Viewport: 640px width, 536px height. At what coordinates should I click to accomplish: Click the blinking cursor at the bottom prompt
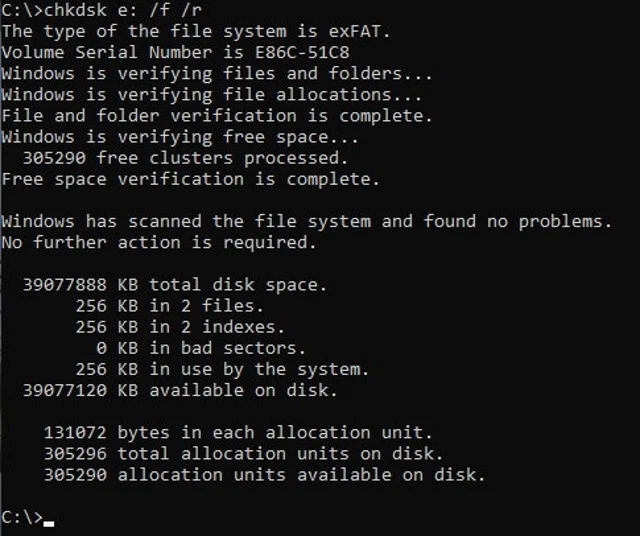49,521
